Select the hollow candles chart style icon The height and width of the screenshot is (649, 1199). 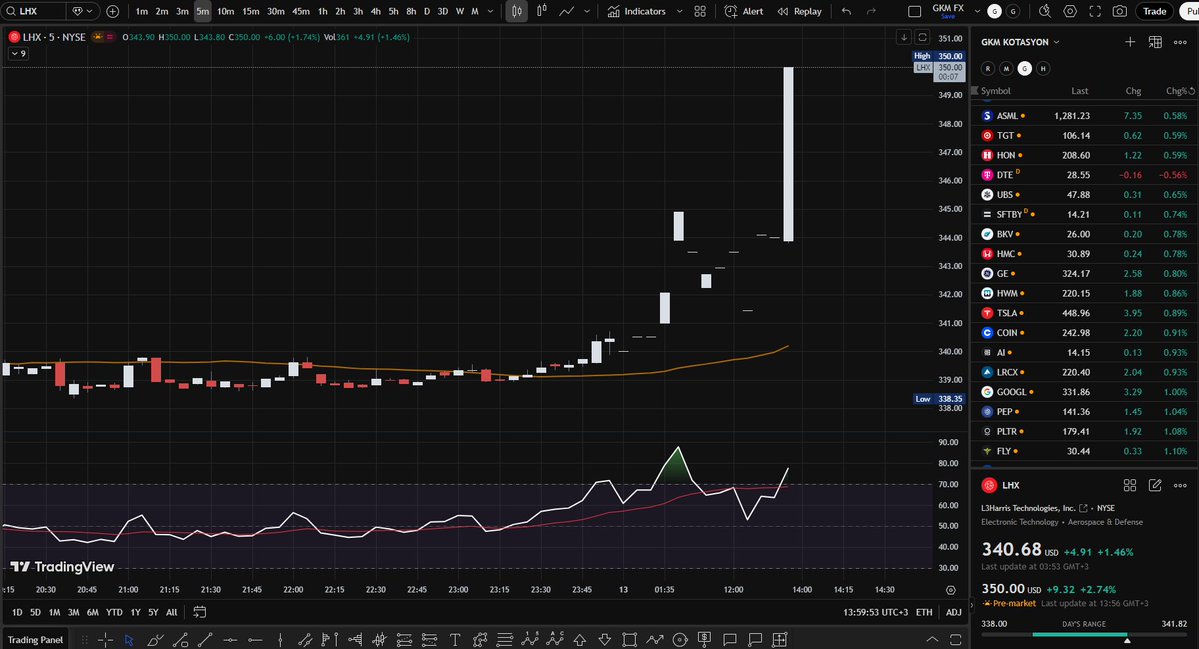point(541,11)
